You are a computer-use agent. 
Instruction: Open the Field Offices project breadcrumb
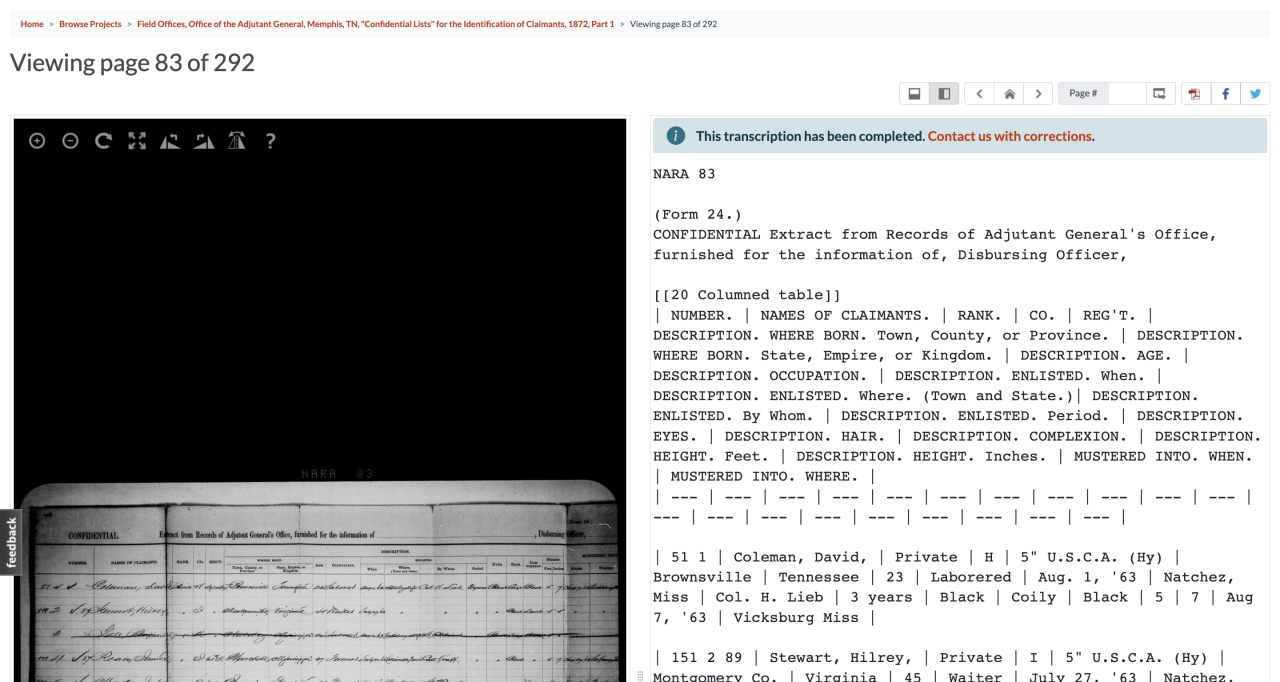376,24
